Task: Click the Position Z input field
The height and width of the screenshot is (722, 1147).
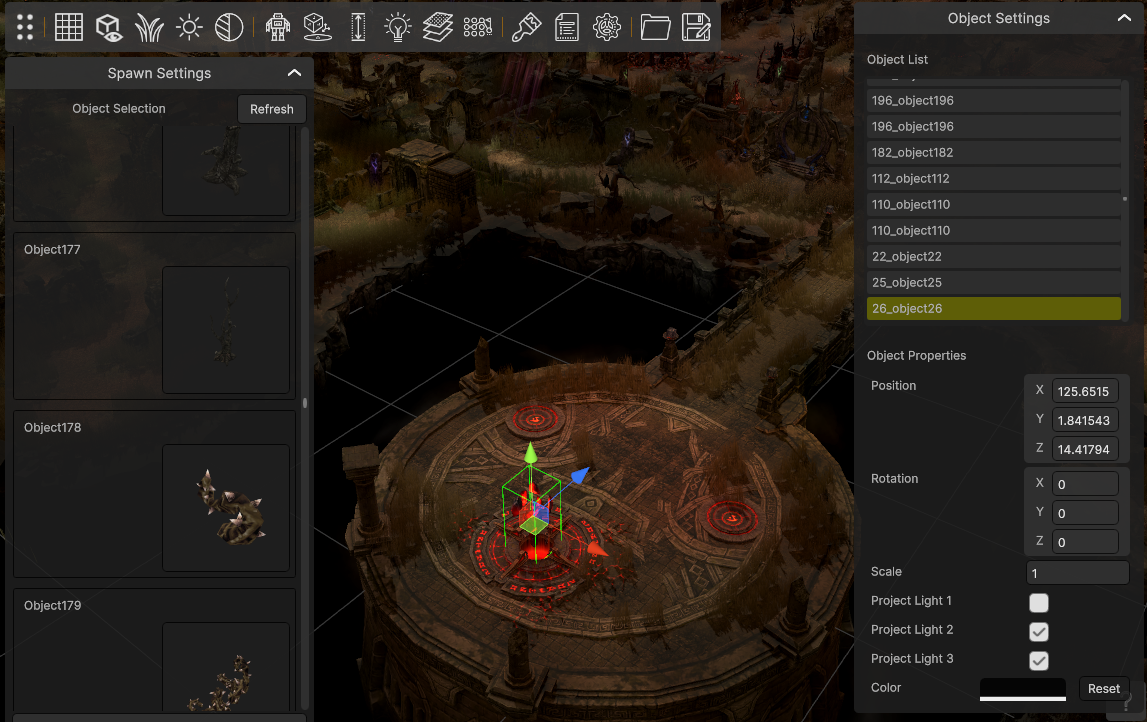Action: [x=1085, y=449]
